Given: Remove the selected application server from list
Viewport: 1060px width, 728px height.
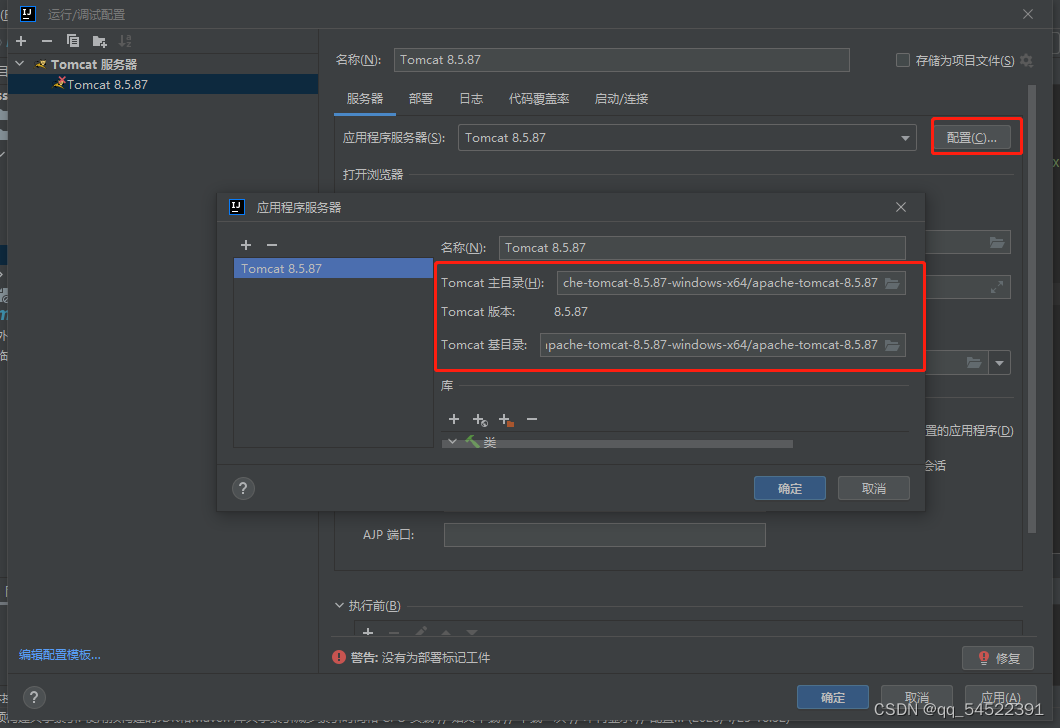Looking at the screenshot, I should click(x=272, y=245).
